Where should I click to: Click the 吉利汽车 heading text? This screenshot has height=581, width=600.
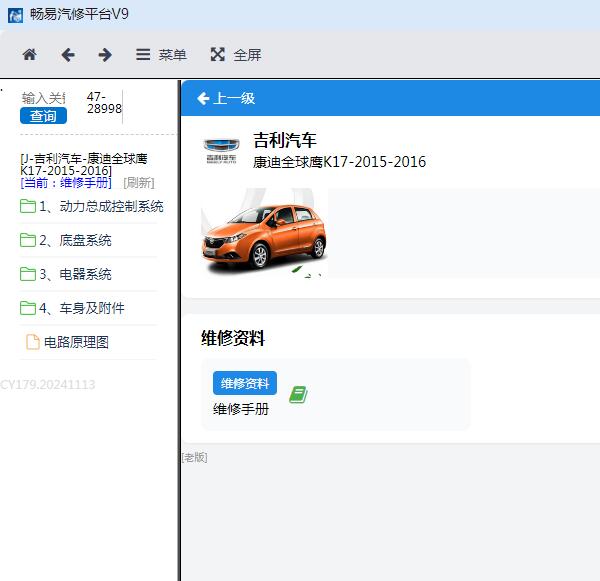click(x=285, y=140)
